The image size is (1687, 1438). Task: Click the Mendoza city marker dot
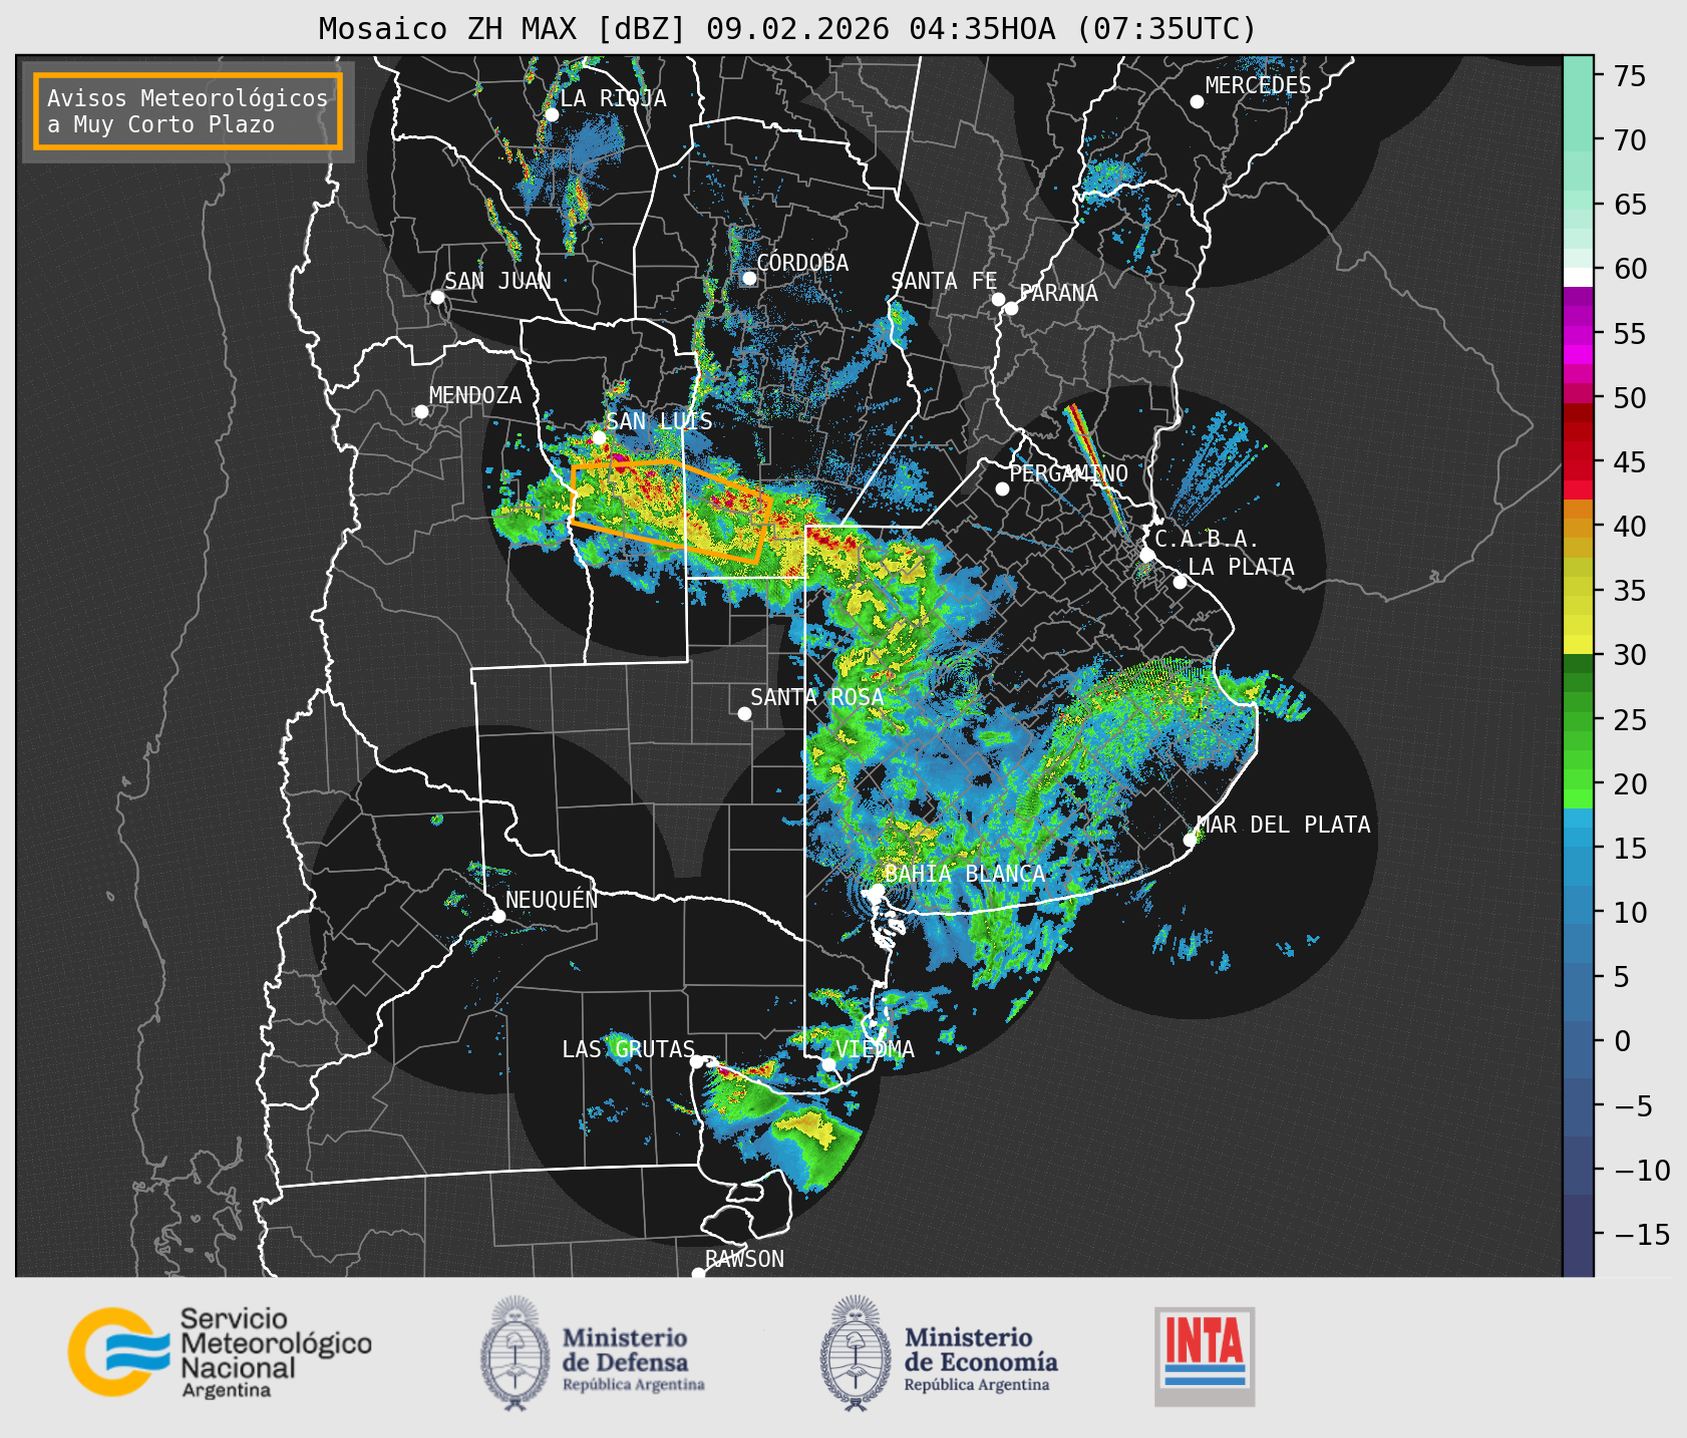tap(421, 411)
